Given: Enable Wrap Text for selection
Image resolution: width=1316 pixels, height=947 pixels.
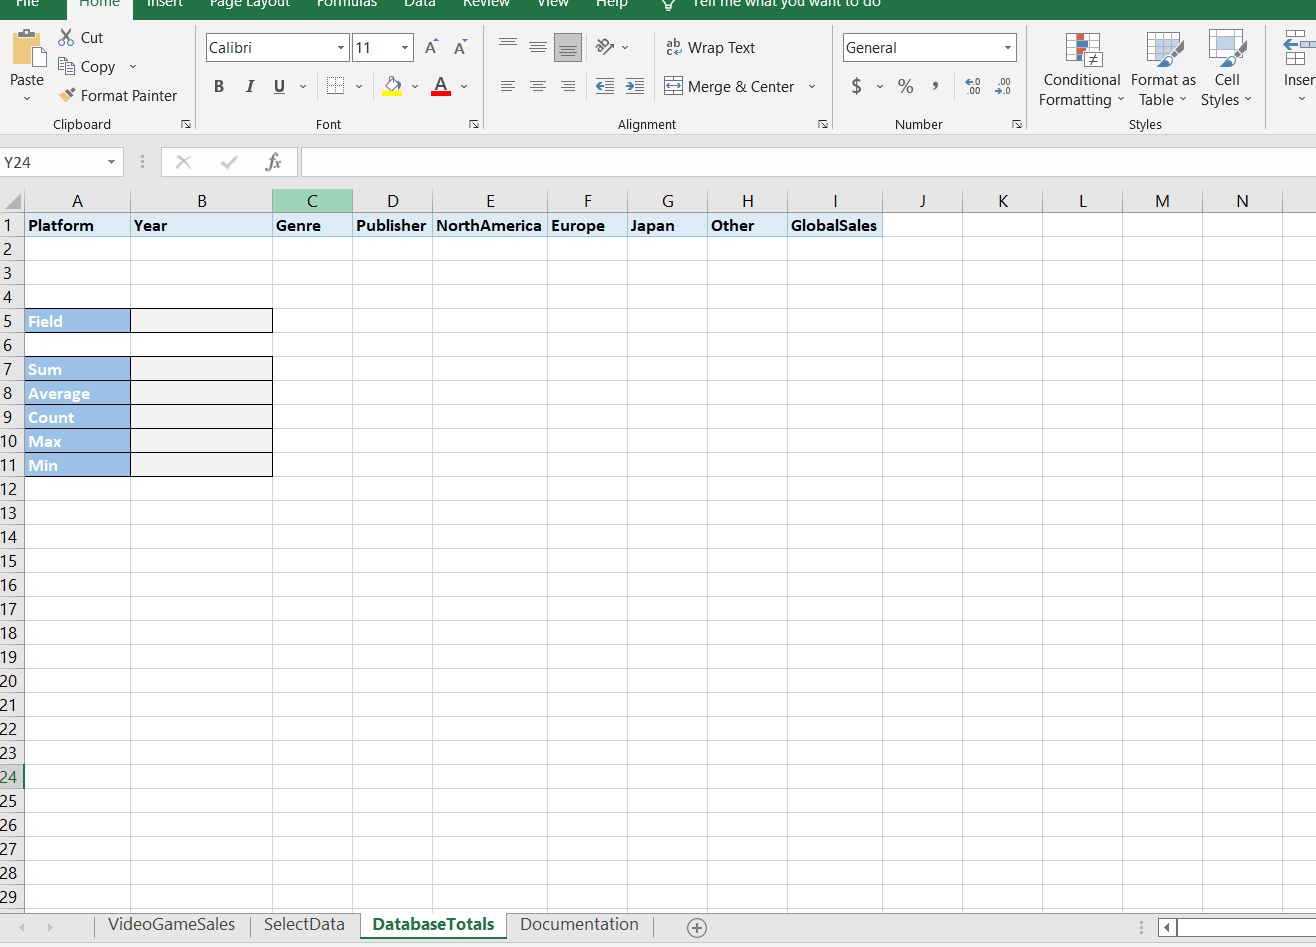Looking at the screenshot, I should pyautogui.click(x=710, y=47).
